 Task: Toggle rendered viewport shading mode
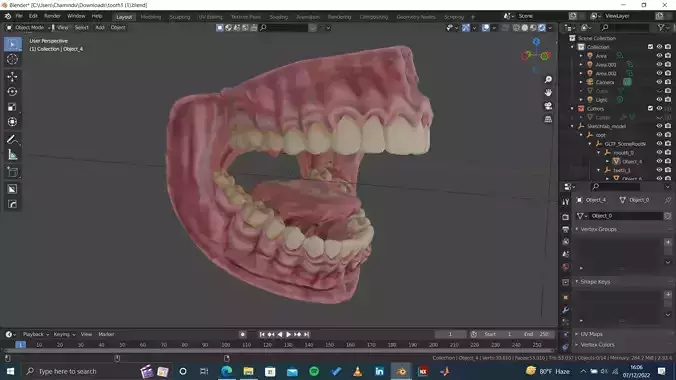(x=541, y=28)
